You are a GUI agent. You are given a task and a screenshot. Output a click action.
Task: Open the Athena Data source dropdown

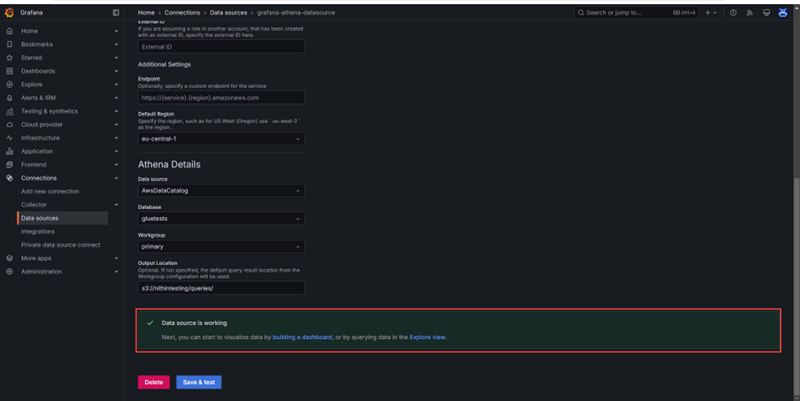pos(220,190)
